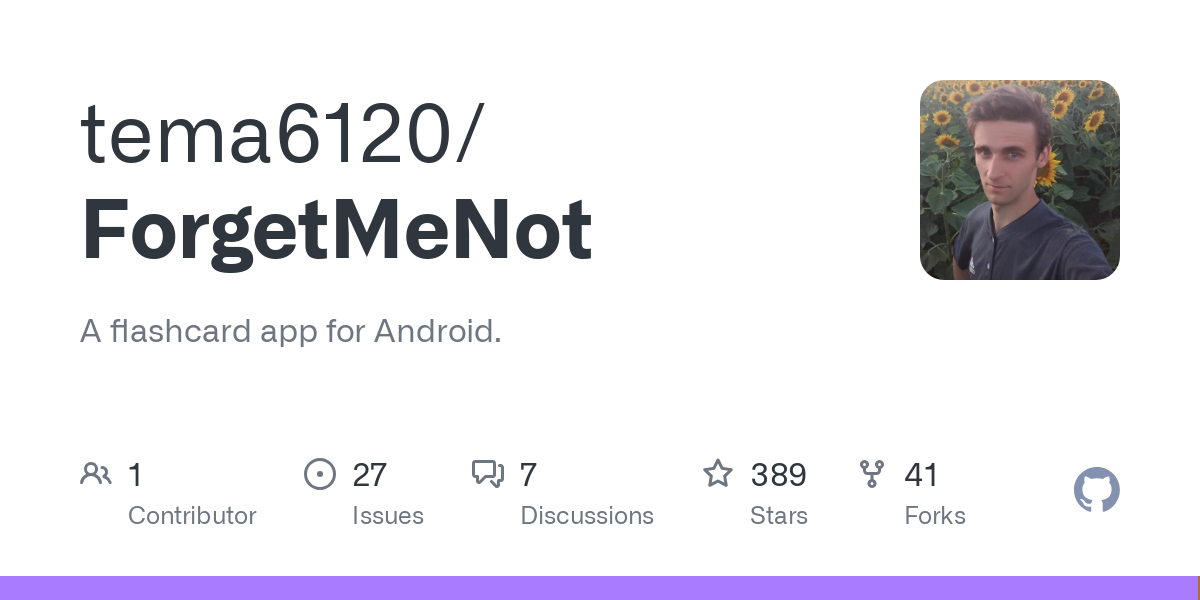Click the fork branch icon
This screenshot has width=1200, height=600.
(872, 474)
